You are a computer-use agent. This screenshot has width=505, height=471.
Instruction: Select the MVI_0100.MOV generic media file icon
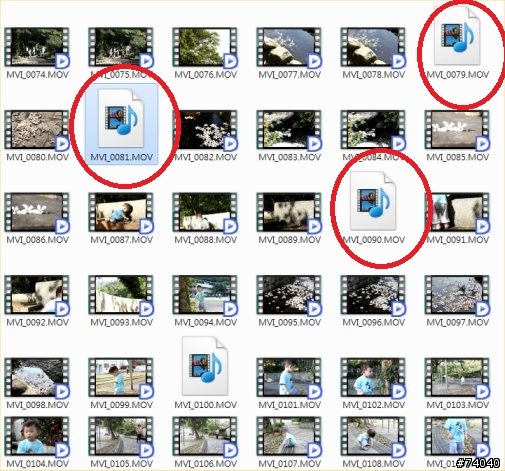pyautogui.click(x=205, y=366)
